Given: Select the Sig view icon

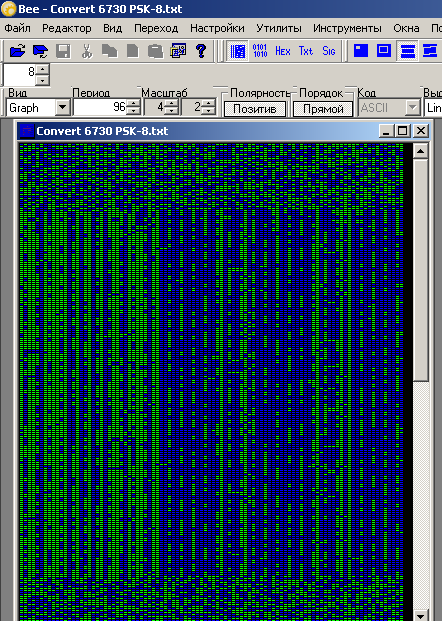Looking at the screenshot, I should click(329, 51).
